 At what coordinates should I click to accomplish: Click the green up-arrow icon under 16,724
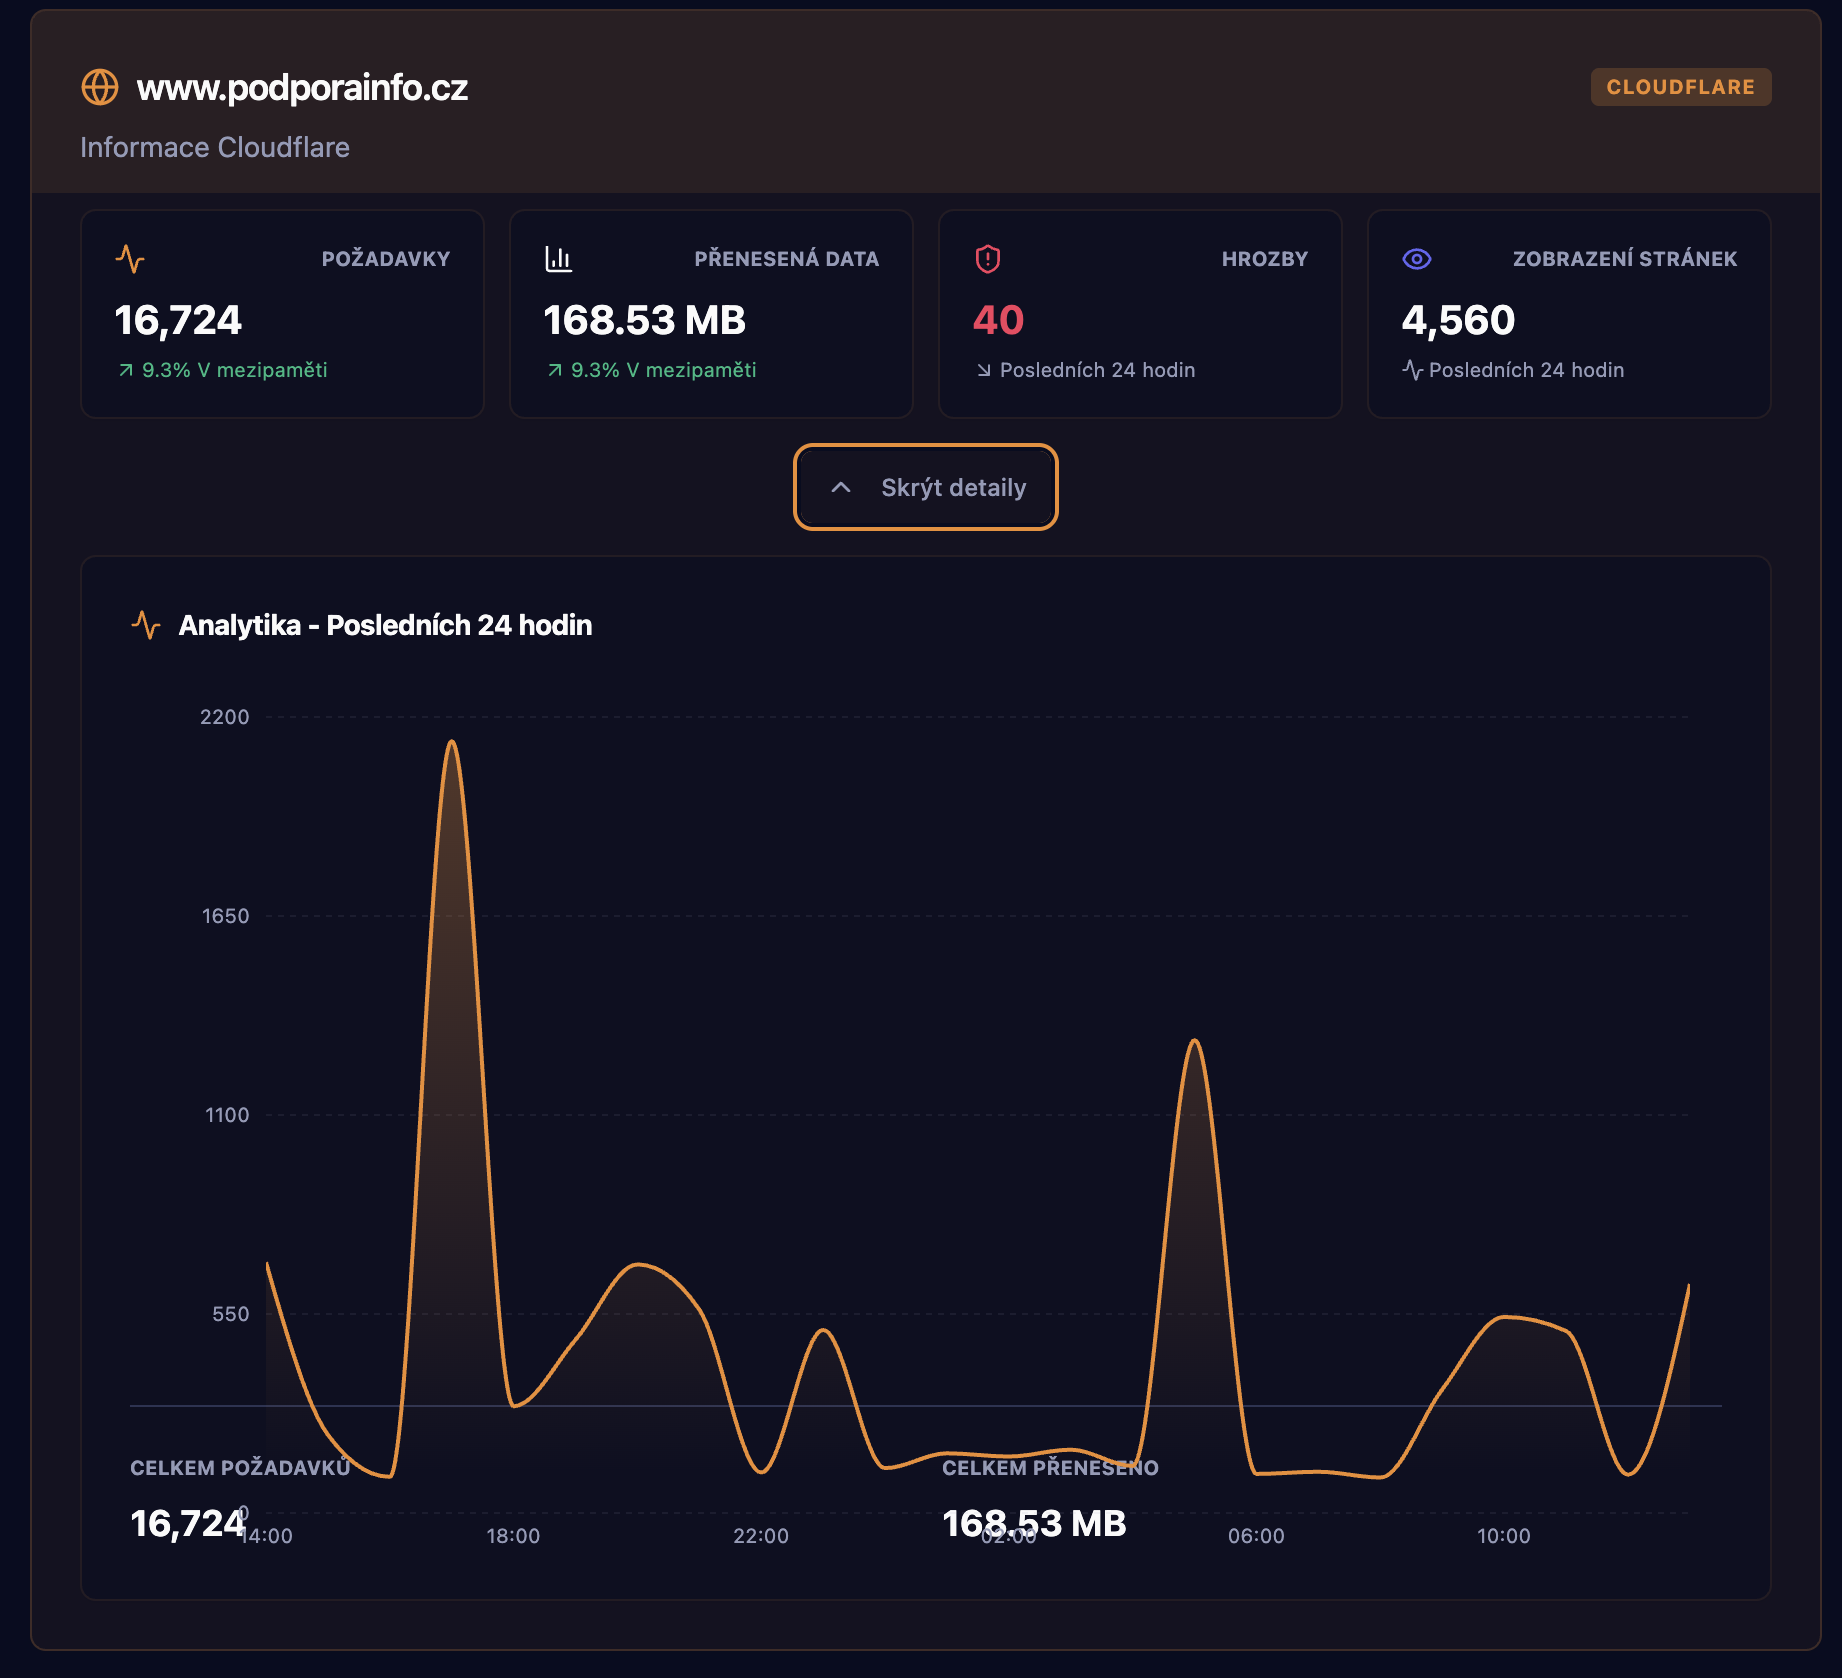[126, 371]
